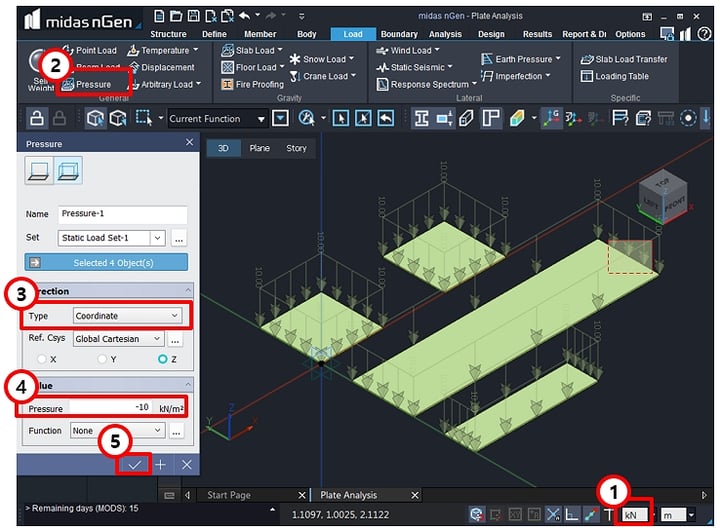Open the Pressure load tool
The width and height of the screenshot is (720, 530).
point(88,85)
